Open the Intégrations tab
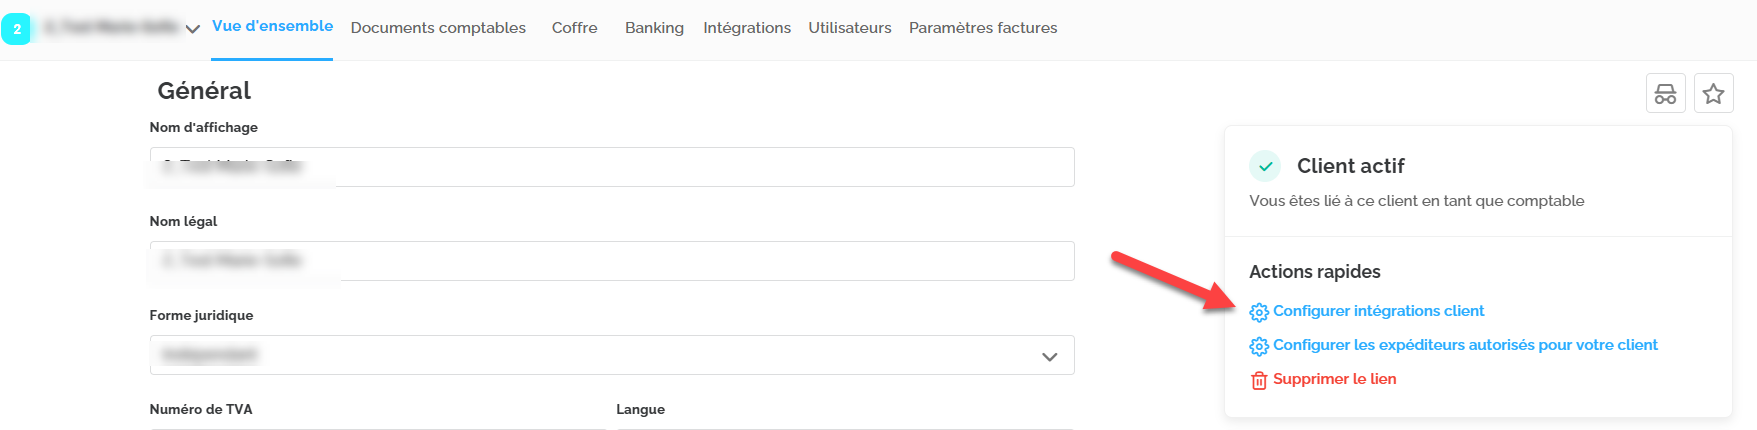The image size is (1757, 430). coord(747,28)
